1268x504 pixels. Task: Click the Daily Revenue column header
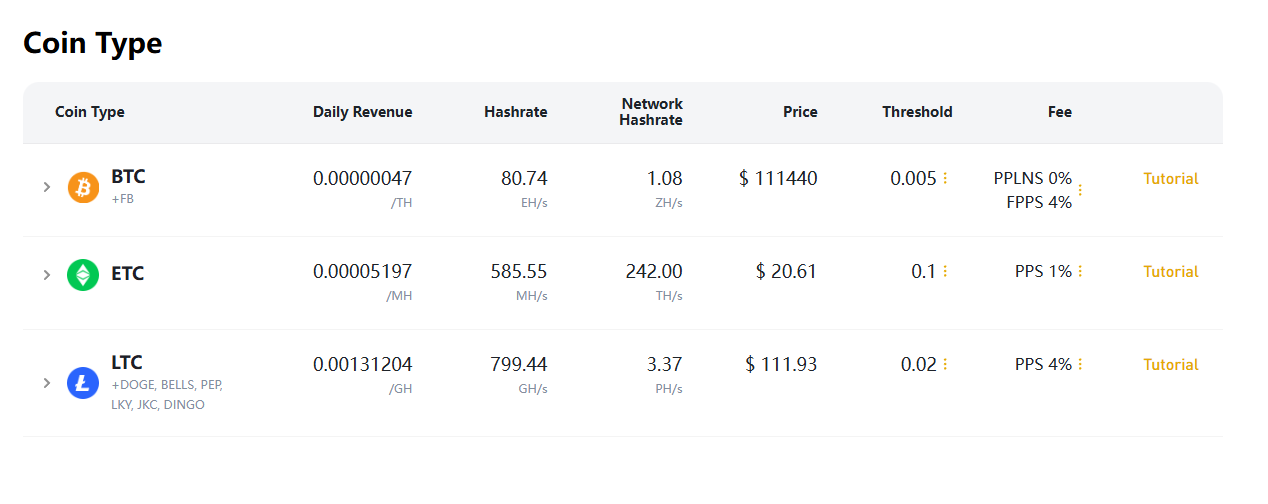(362, 112)
